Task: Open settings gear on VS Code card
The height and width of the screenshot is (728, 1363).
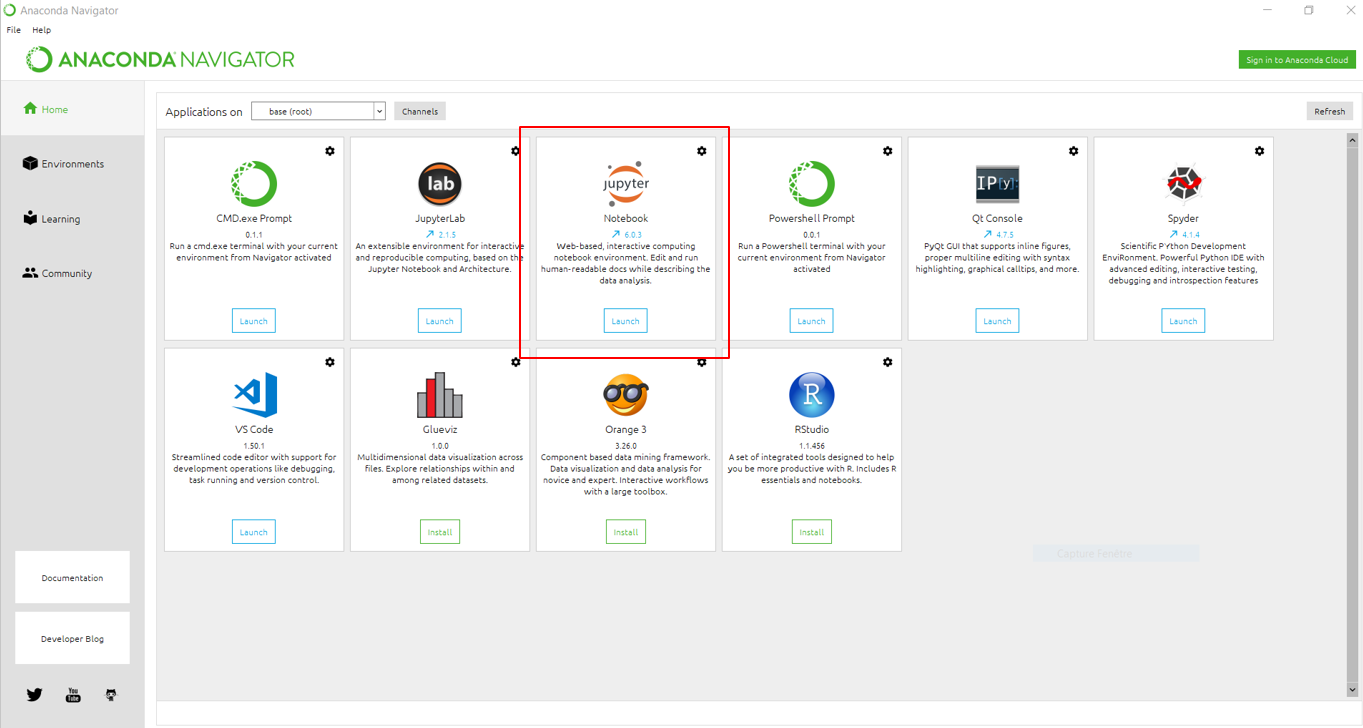Action: click(330, 362)
